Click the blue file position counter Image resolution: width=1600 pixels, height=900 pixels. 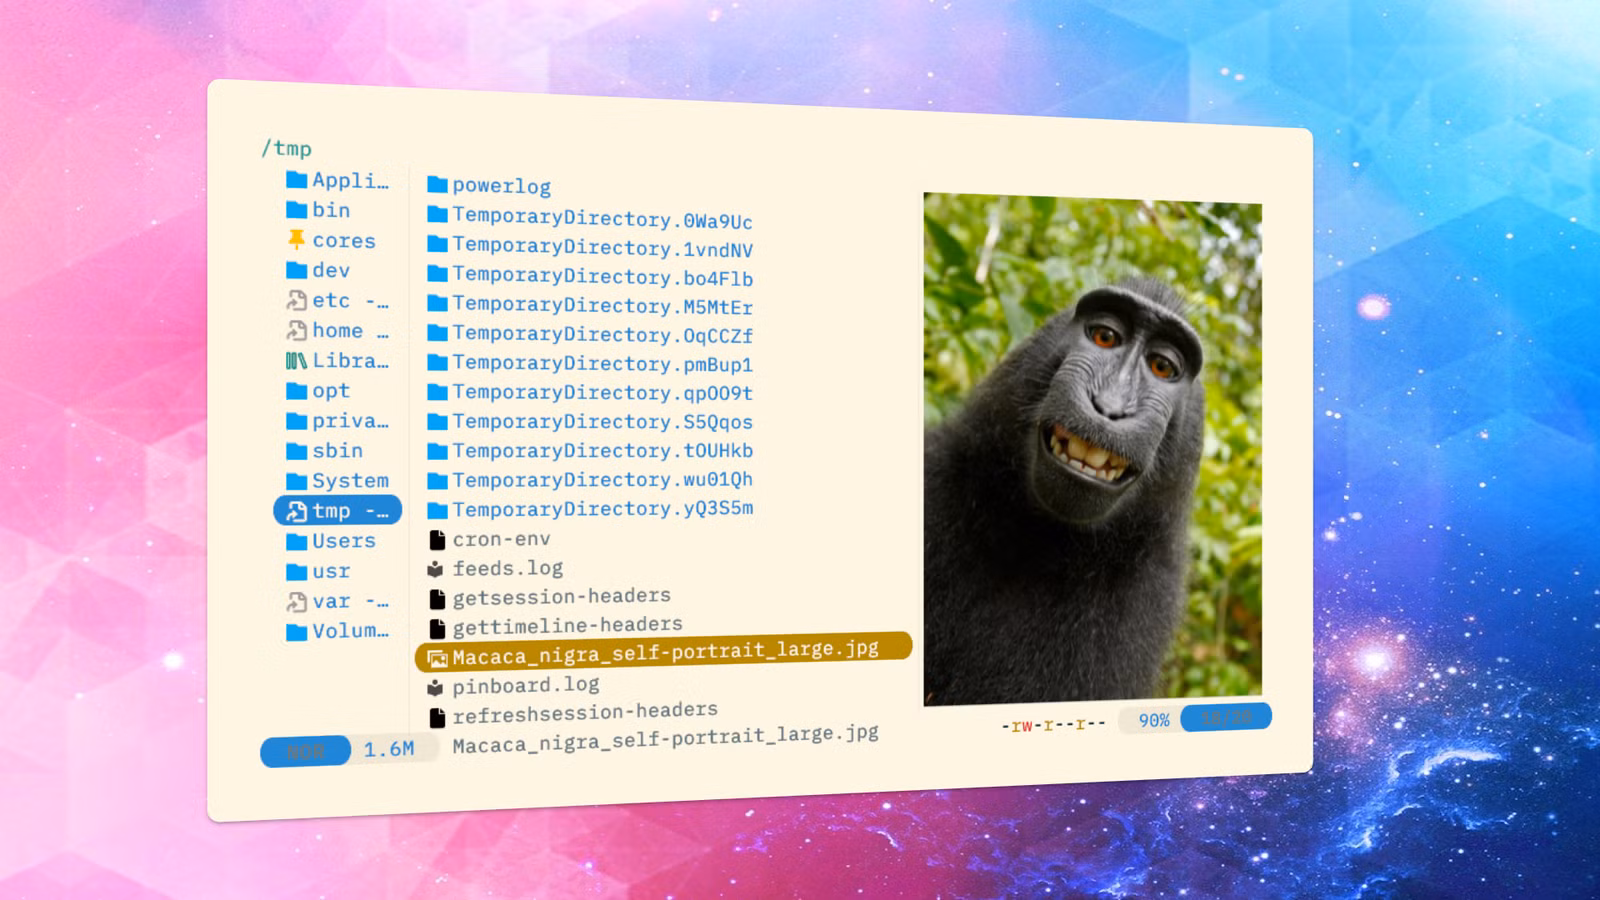pyautogui.click(x=1226, y=717)
